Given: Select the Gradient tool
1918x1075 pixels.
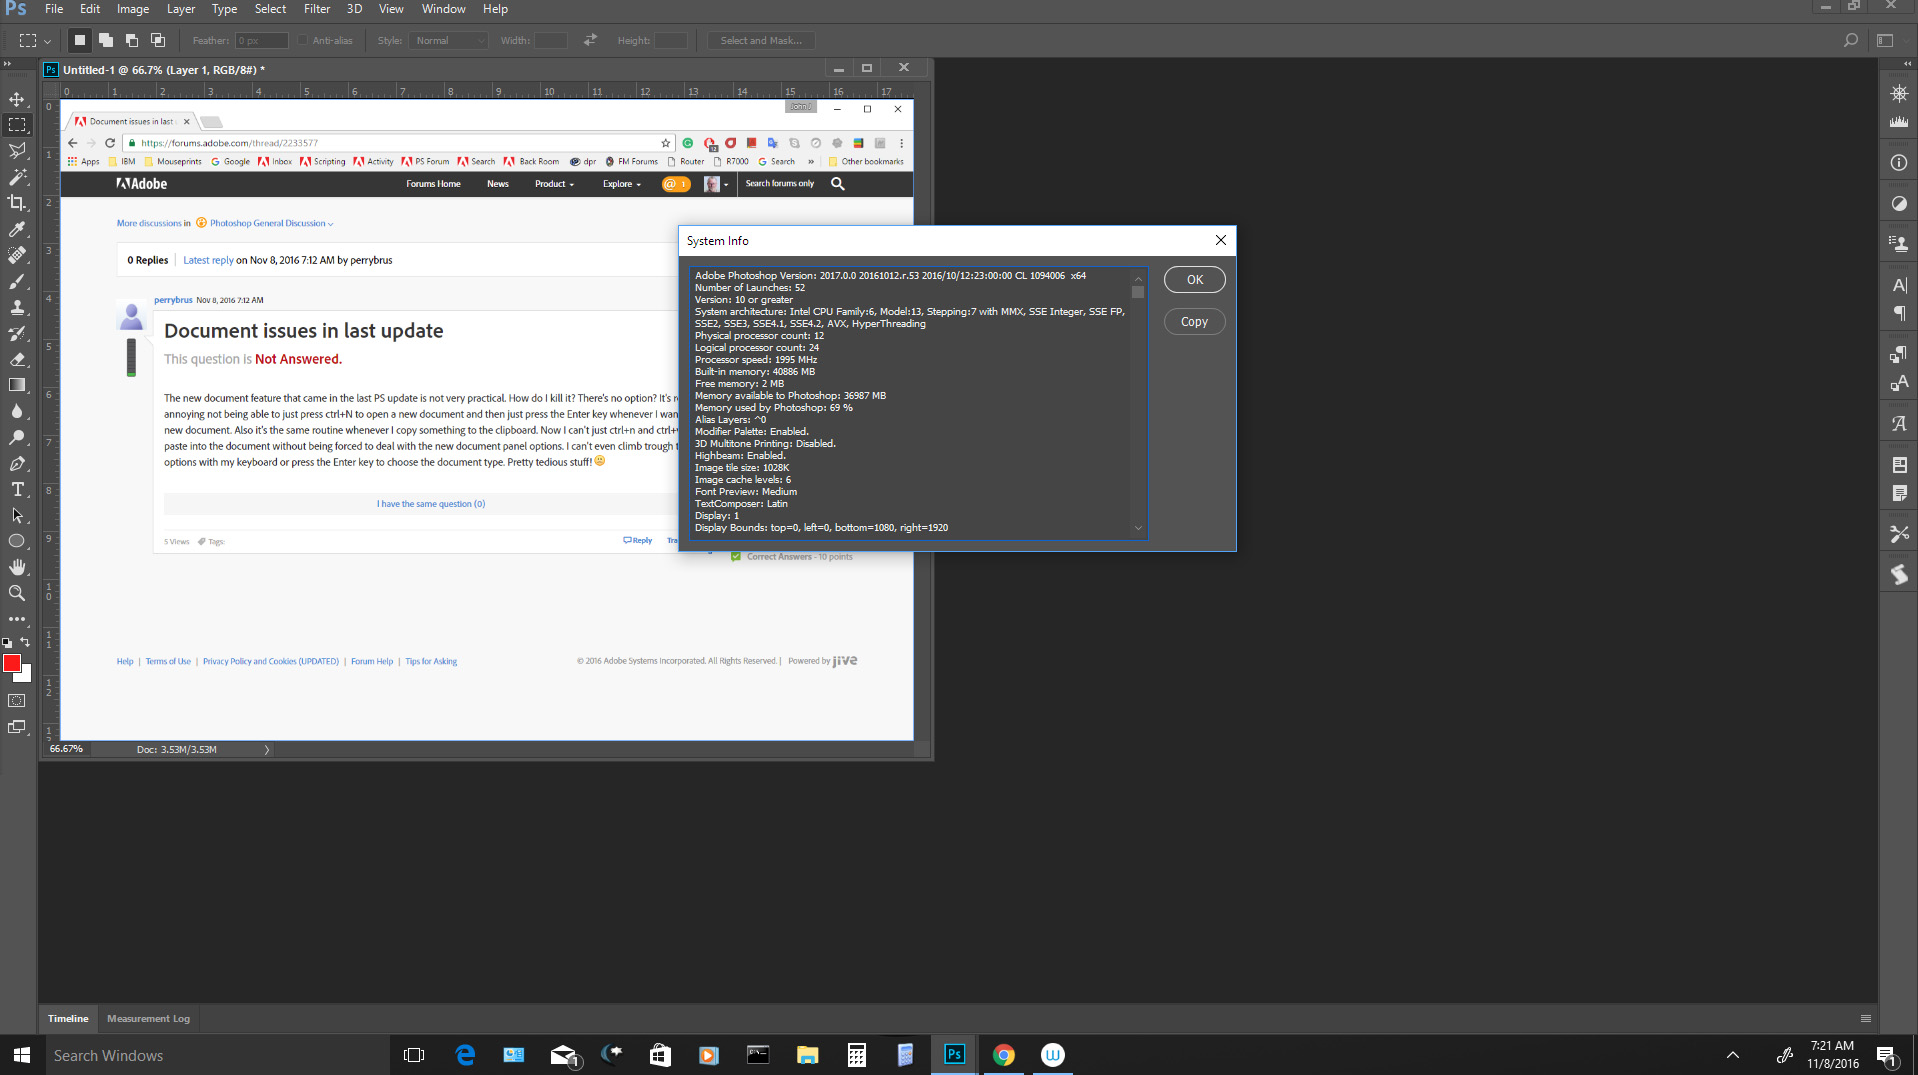Looking at the screenshot, I should coord(17,385).
